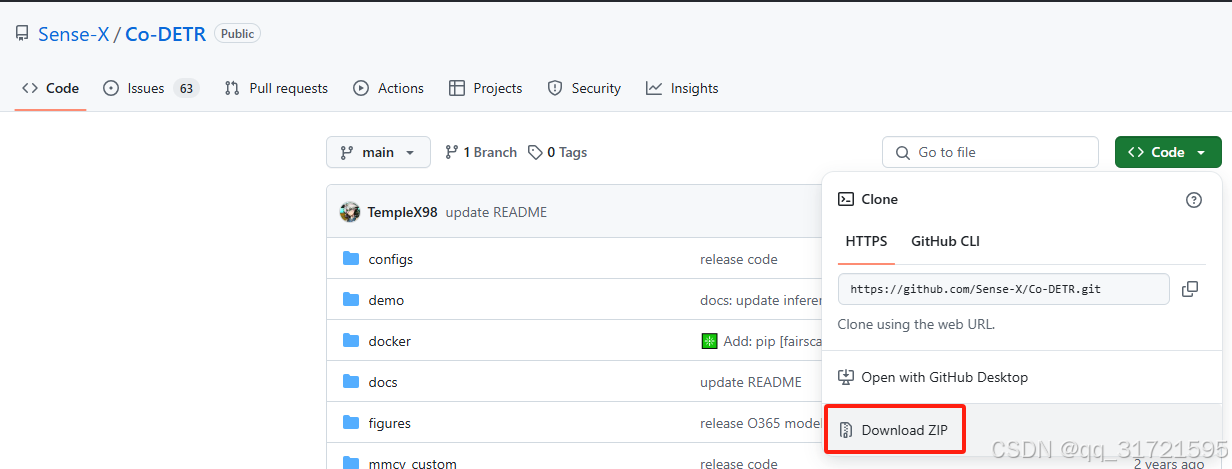This screenshot has height=469, width=1232.
Task: Click the Security shield icon
Action: 555,88
